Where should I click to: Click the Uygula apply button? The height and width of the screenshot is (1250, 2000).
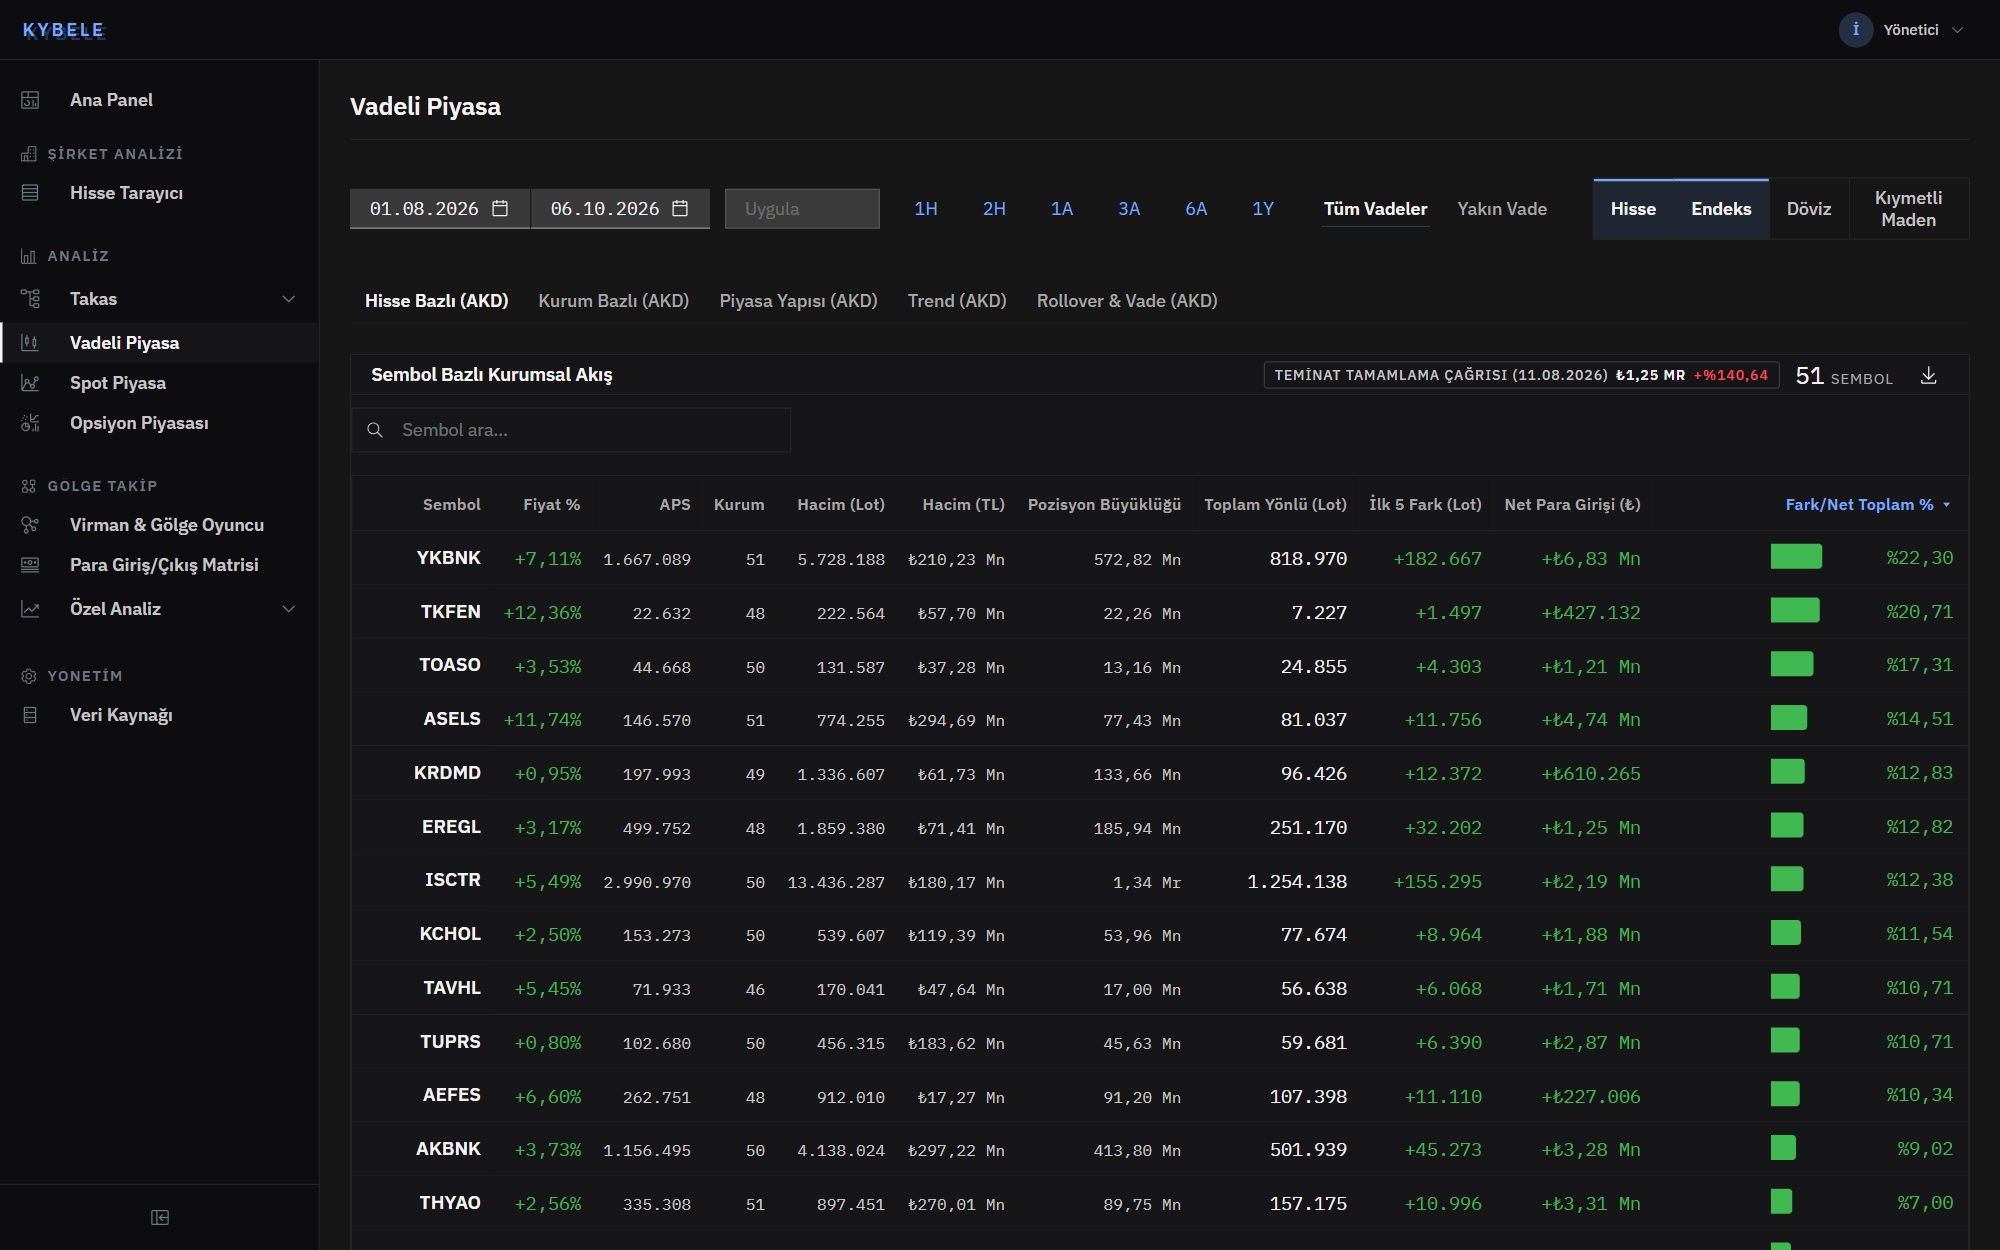point(802,209)
